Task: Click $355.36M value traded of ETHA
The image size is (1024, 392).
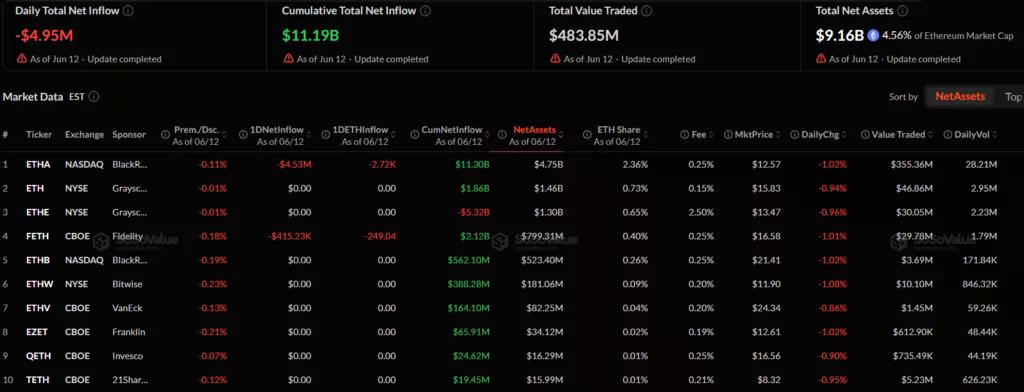Action: click(x=912, y=164)
